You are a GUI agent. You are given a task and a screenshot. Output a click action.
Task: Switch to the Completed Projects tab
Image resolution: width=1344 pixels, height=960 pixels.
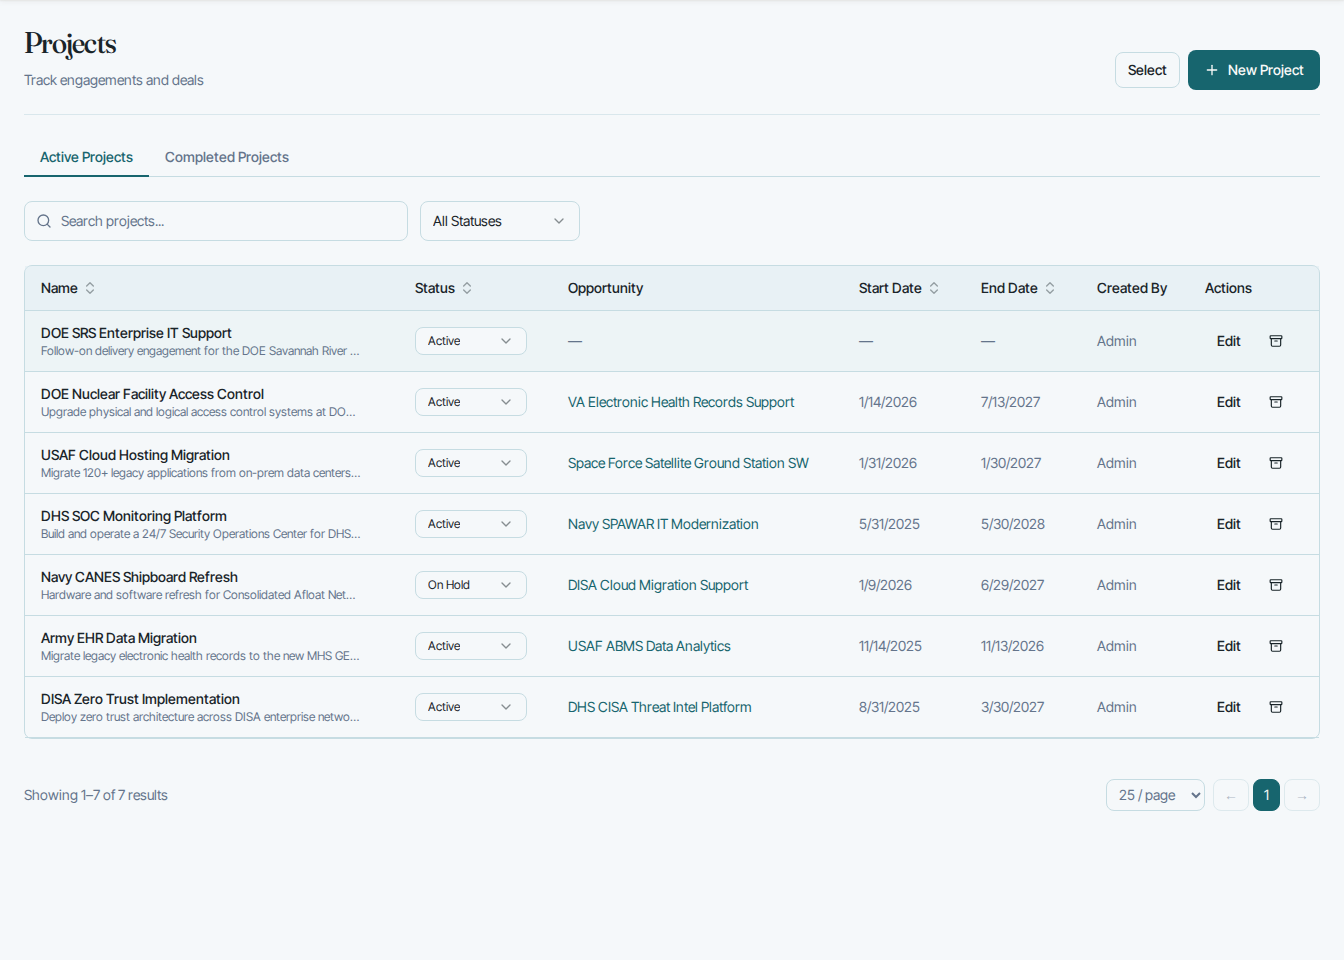[227, 157]
